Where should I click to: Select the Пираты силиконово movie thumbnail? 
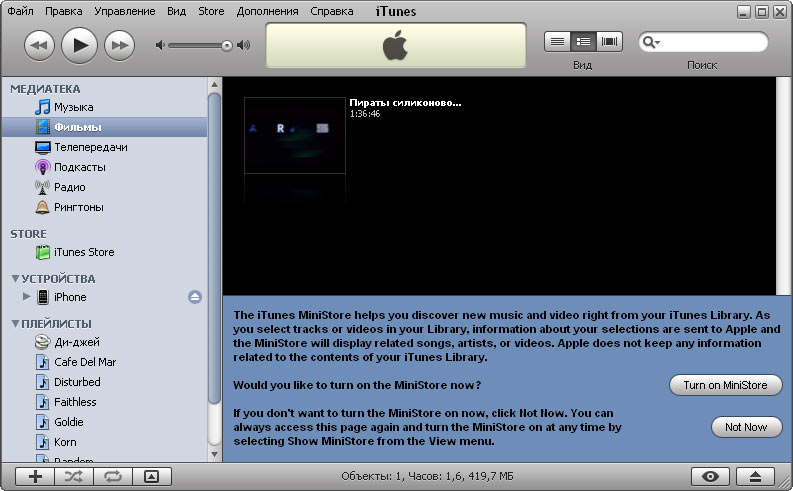[295, 136]
